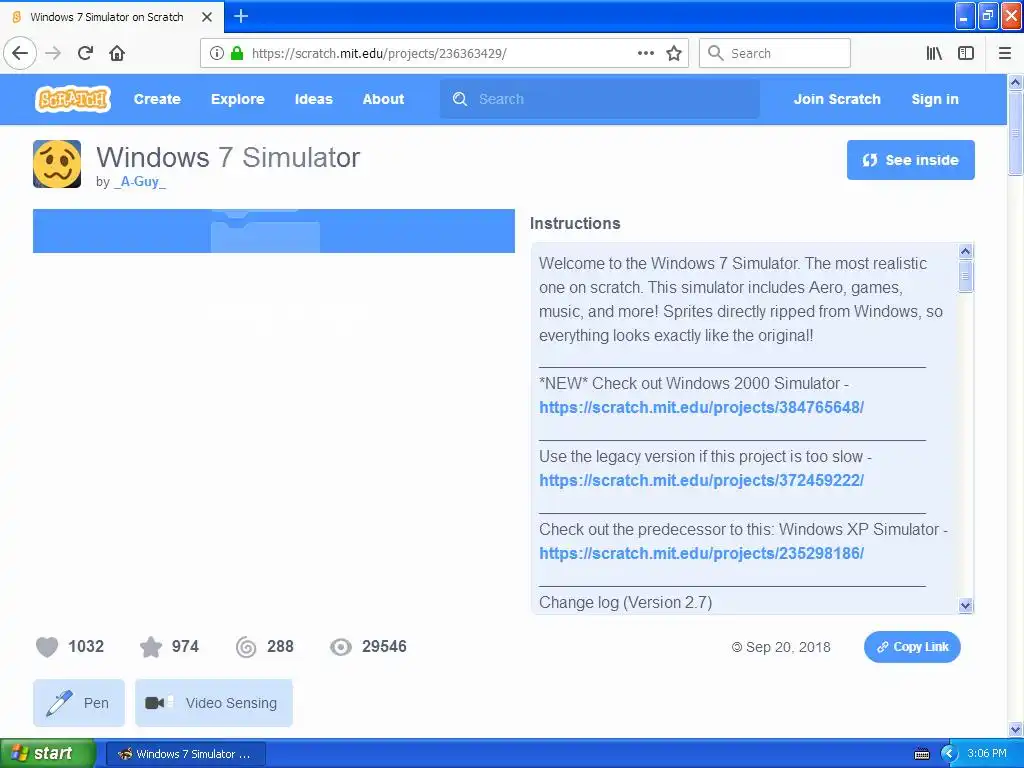The height and width of the screenshot is (768, 1024).
Task: Click the keyboard icon in system tray
Action: click(x=922, y=754)
